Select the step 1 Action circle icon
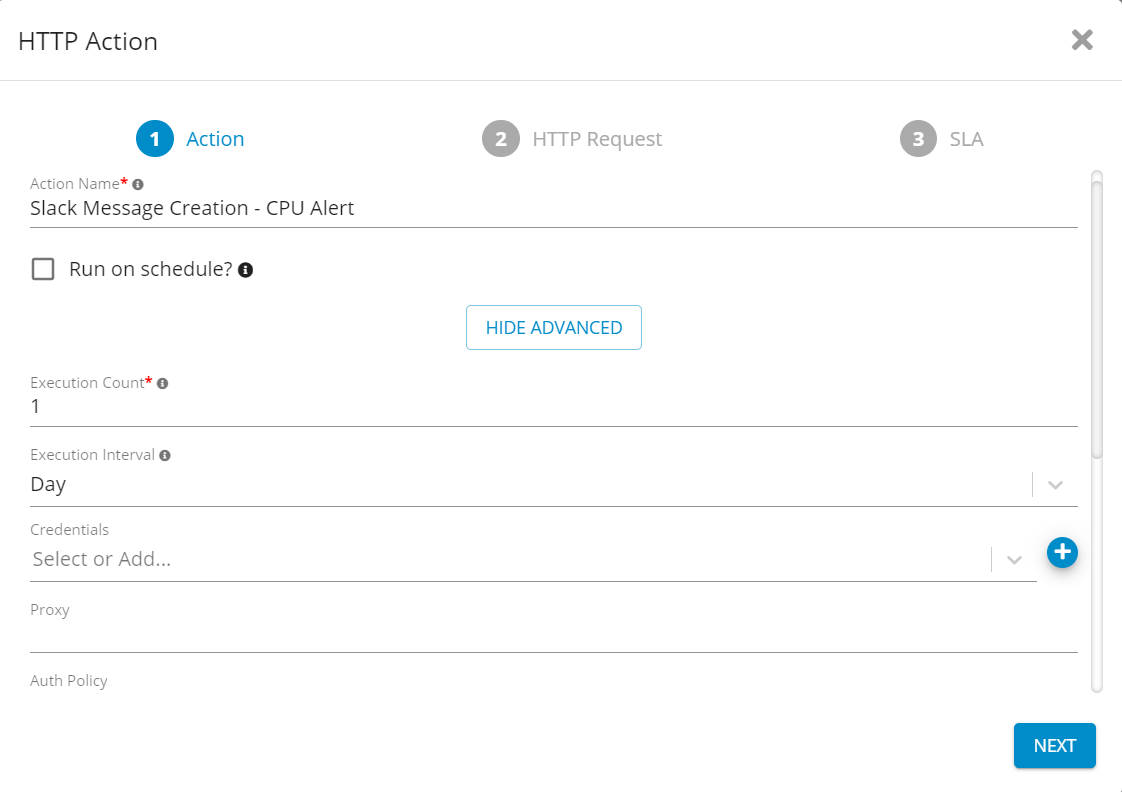1122x792 pixels. (154, 138)
